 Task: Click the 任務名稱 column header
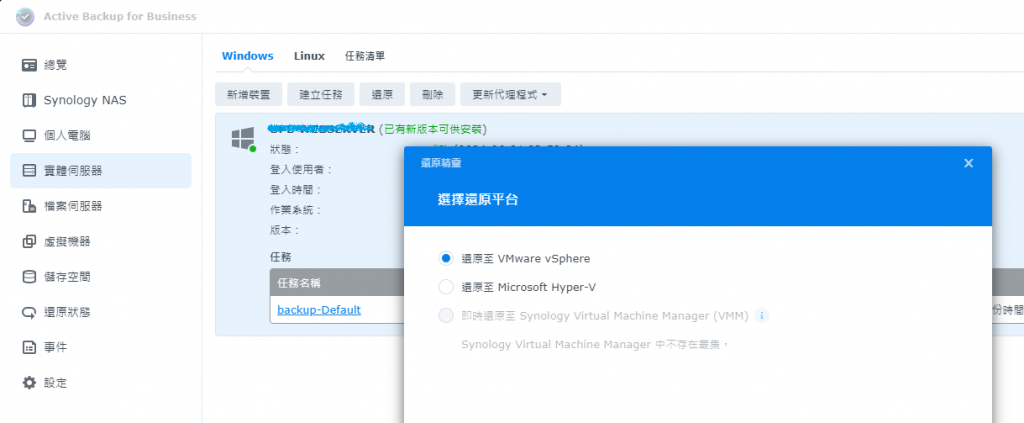point(298,283)
